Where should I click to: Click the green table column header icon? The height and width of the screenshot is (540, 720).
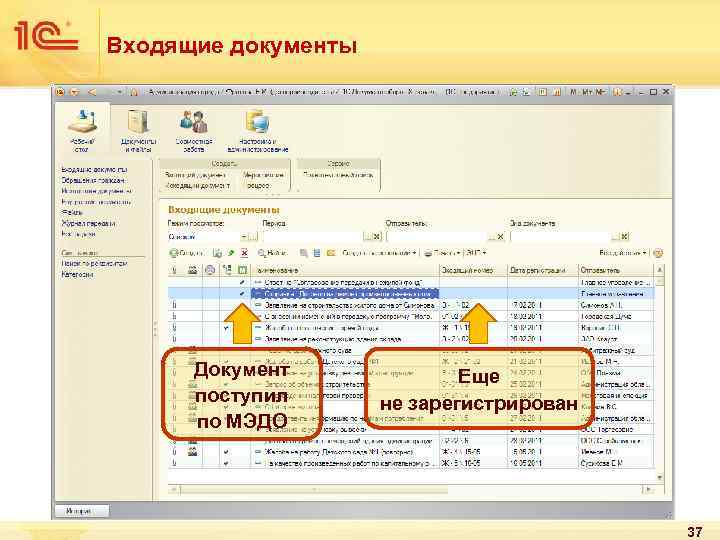point(243,270)
